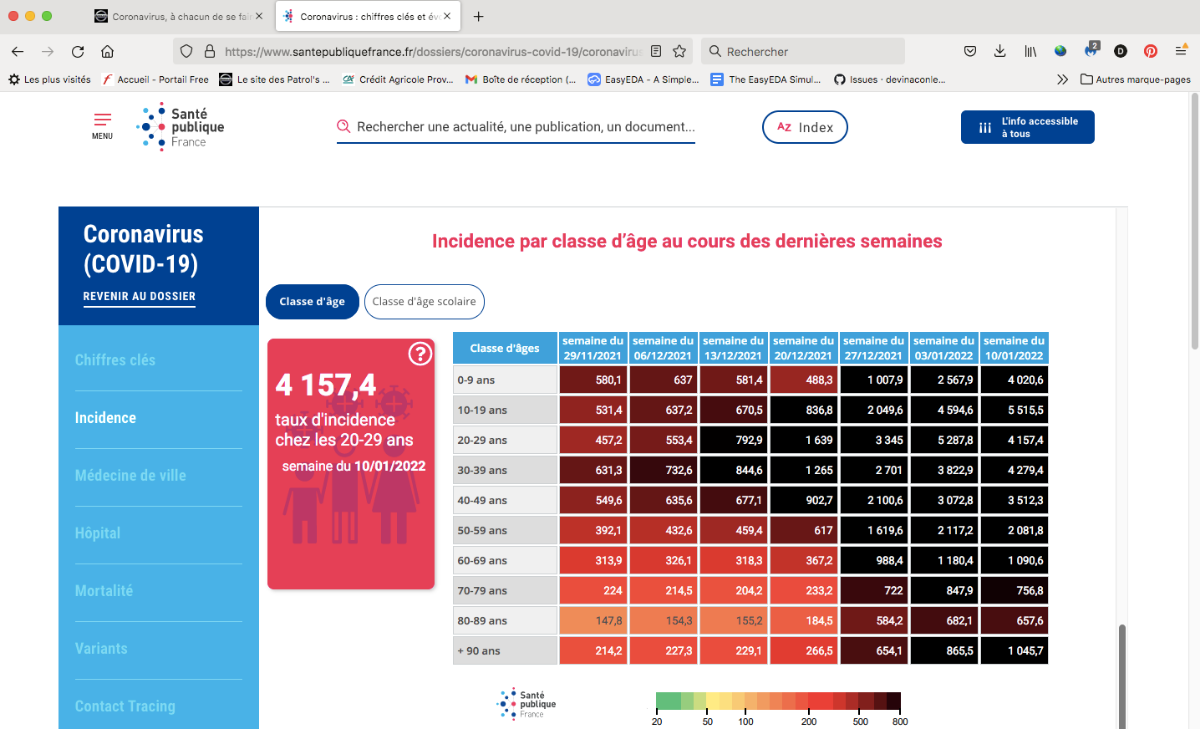Open the MENU hamburger icon
This screenshot has height=729, width=1200.
click(102, 124)
